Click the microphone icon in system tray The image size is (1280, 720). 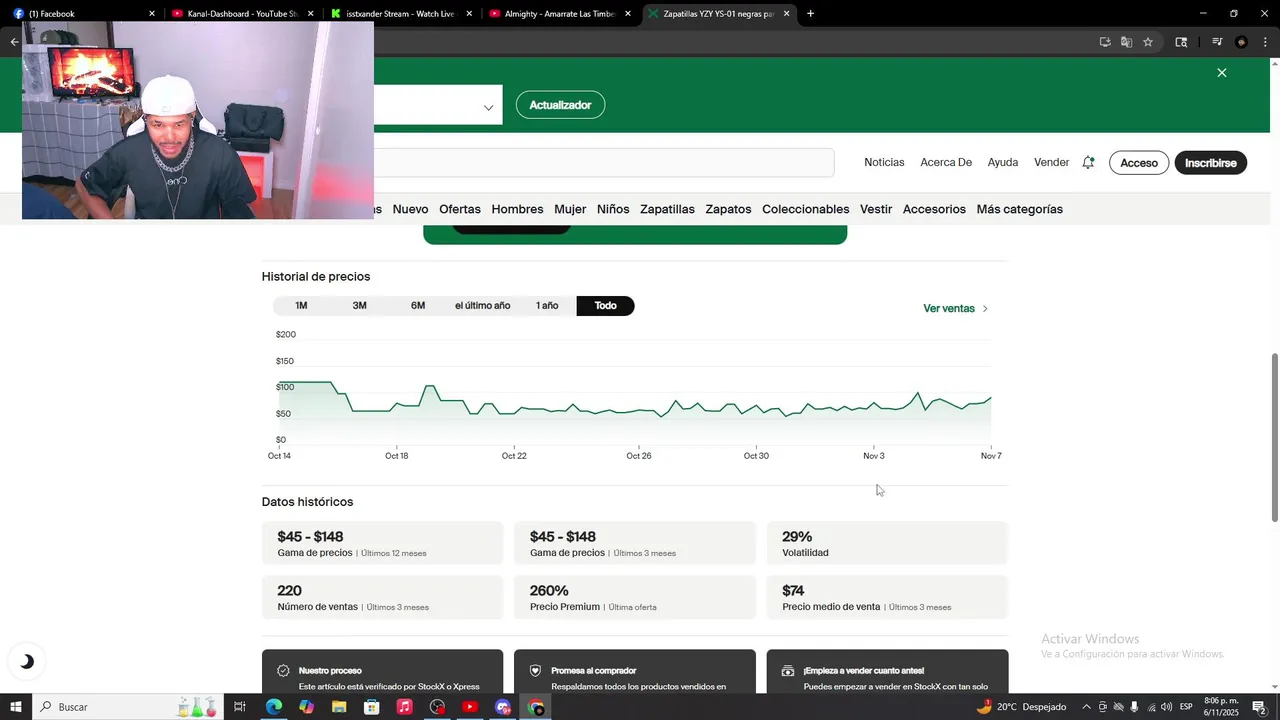[x=1134, y=707]
